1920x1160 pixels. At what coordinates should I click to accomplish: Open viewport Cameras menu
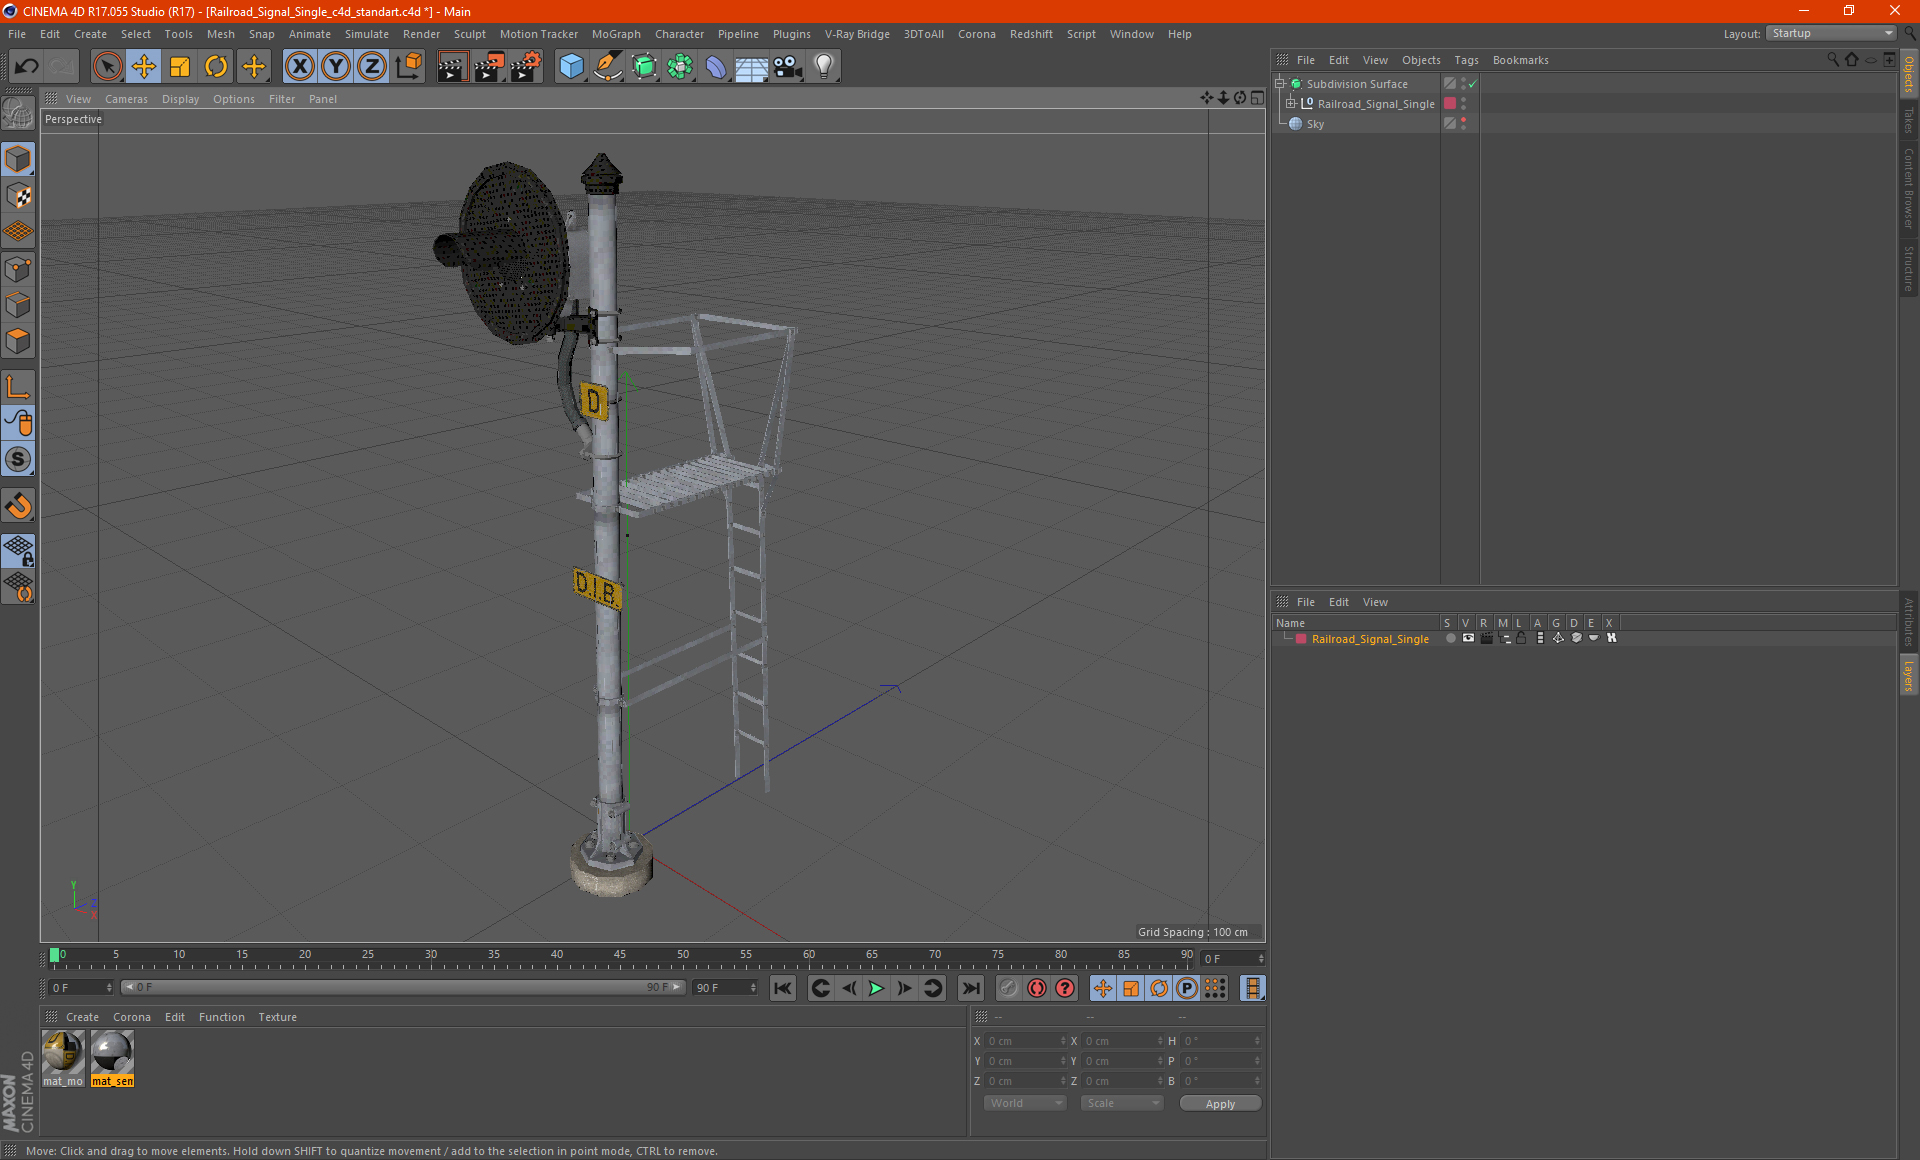pos(126,99)
